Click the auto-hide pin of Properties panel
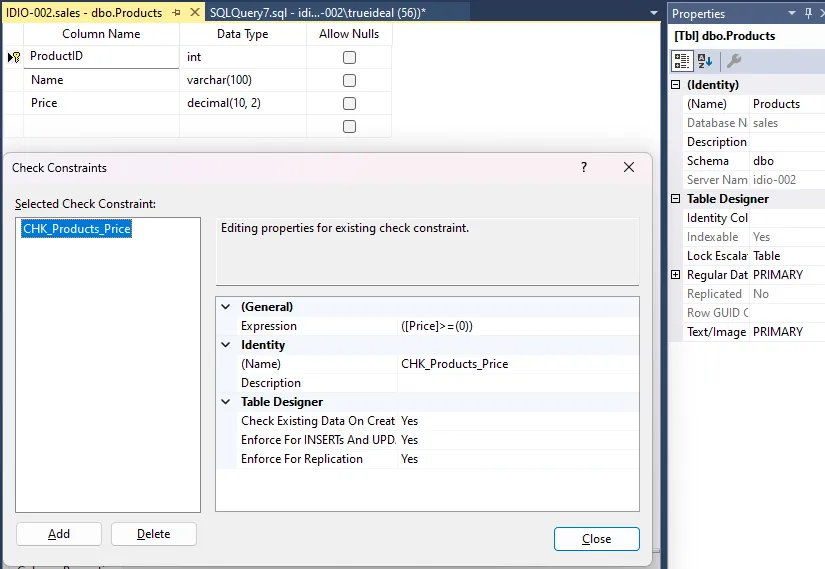The height and width of the screenshot is (569, 825). tap(809, 13)
